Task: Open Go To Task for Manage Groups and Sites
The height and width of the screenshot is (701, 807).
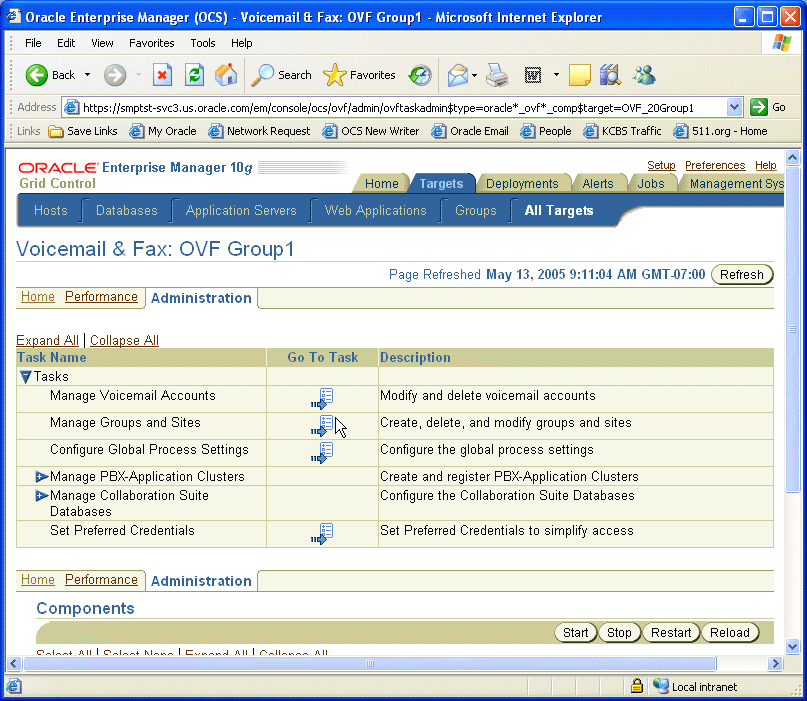Action: pyautogui.click(x=322, y=426)
